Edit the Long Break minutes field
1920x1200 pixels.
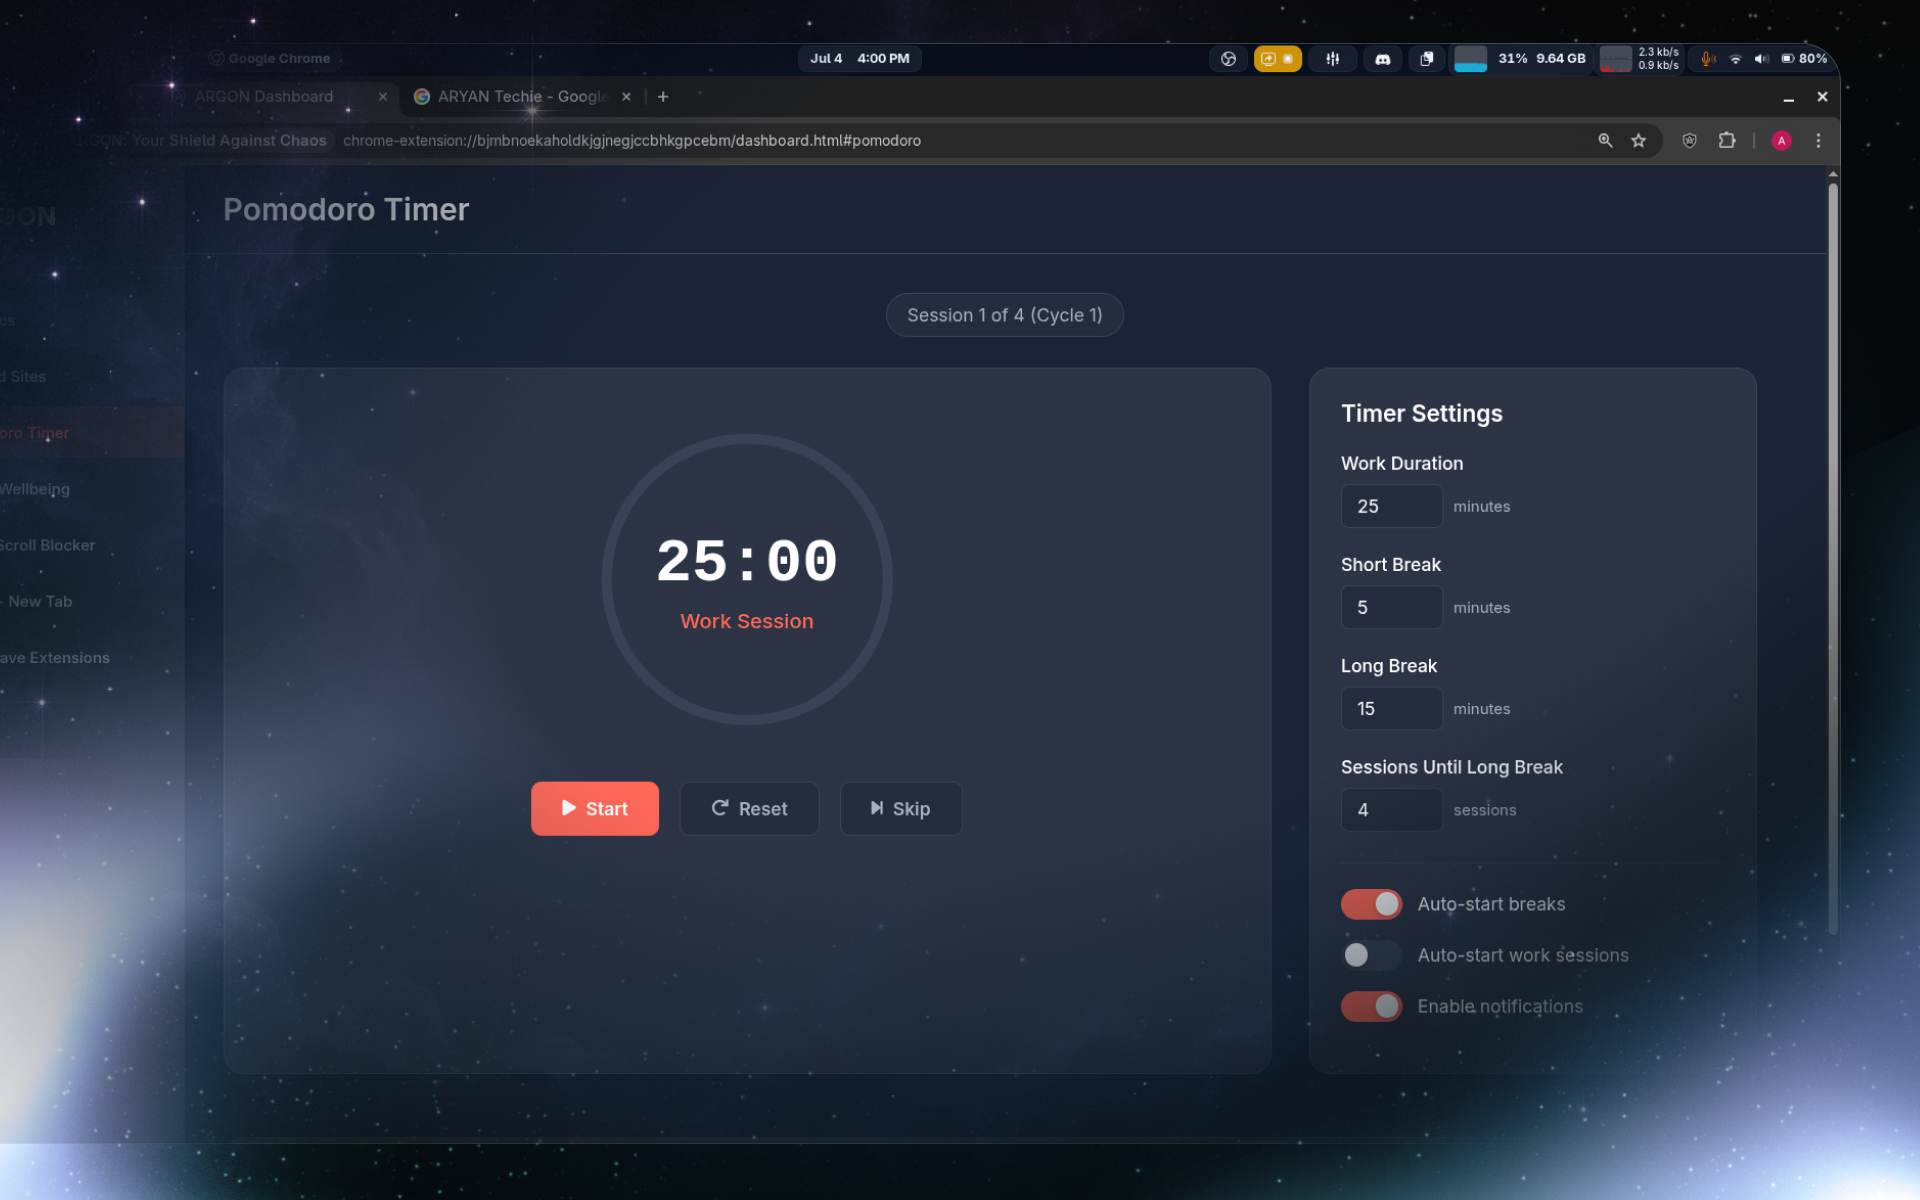(x=1391, y=708)
